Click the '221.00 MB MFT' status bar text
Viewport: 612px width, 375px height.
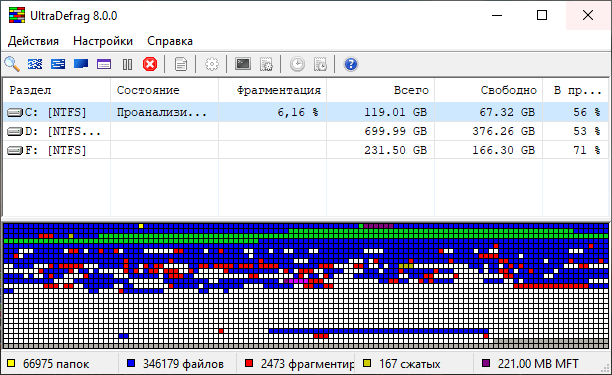(538, 364)
